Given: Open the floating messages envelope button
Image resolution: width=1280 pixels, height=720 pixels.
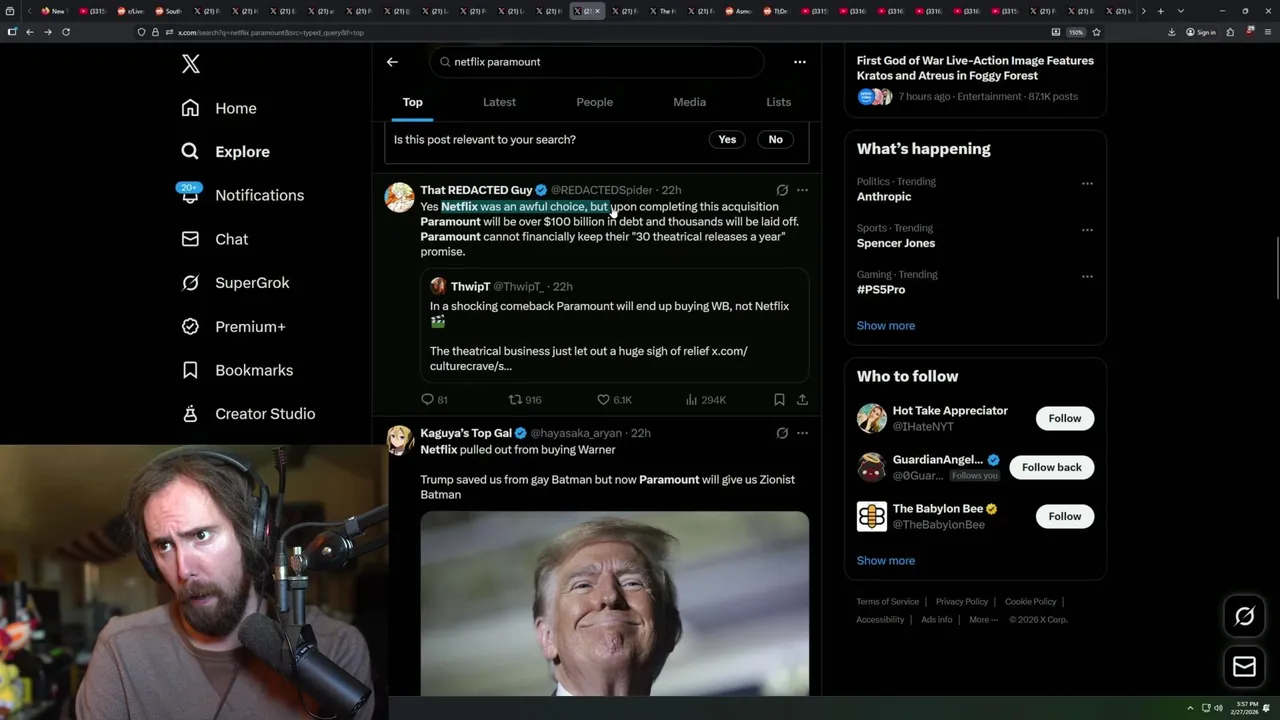Looking at the screenshot, I should (1244, 667).
